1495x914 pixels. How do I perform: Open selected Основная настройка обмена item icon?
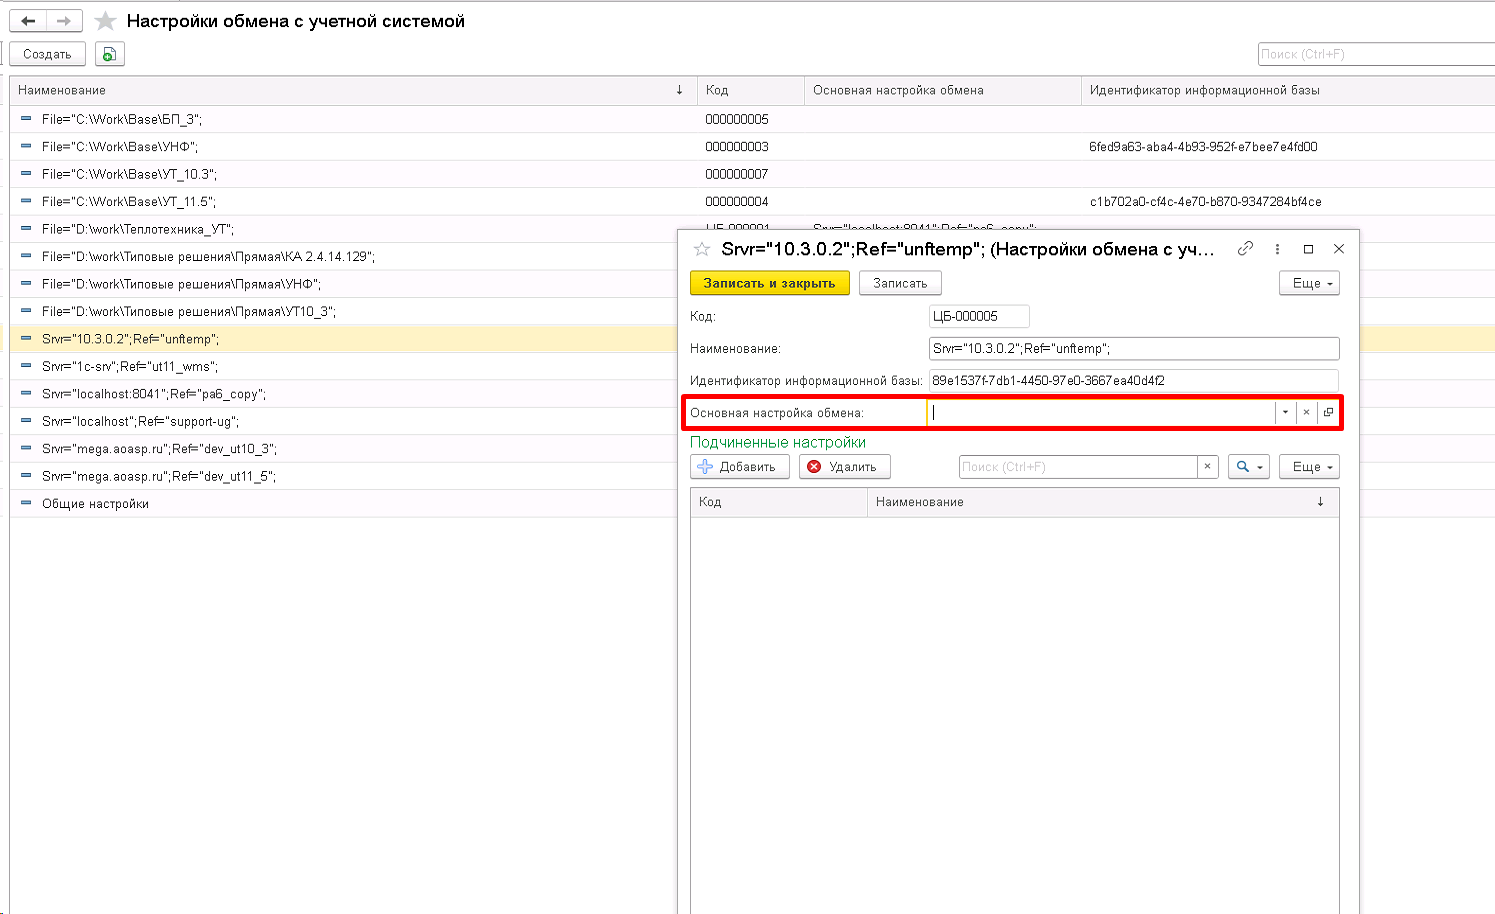click(1328, 412)
